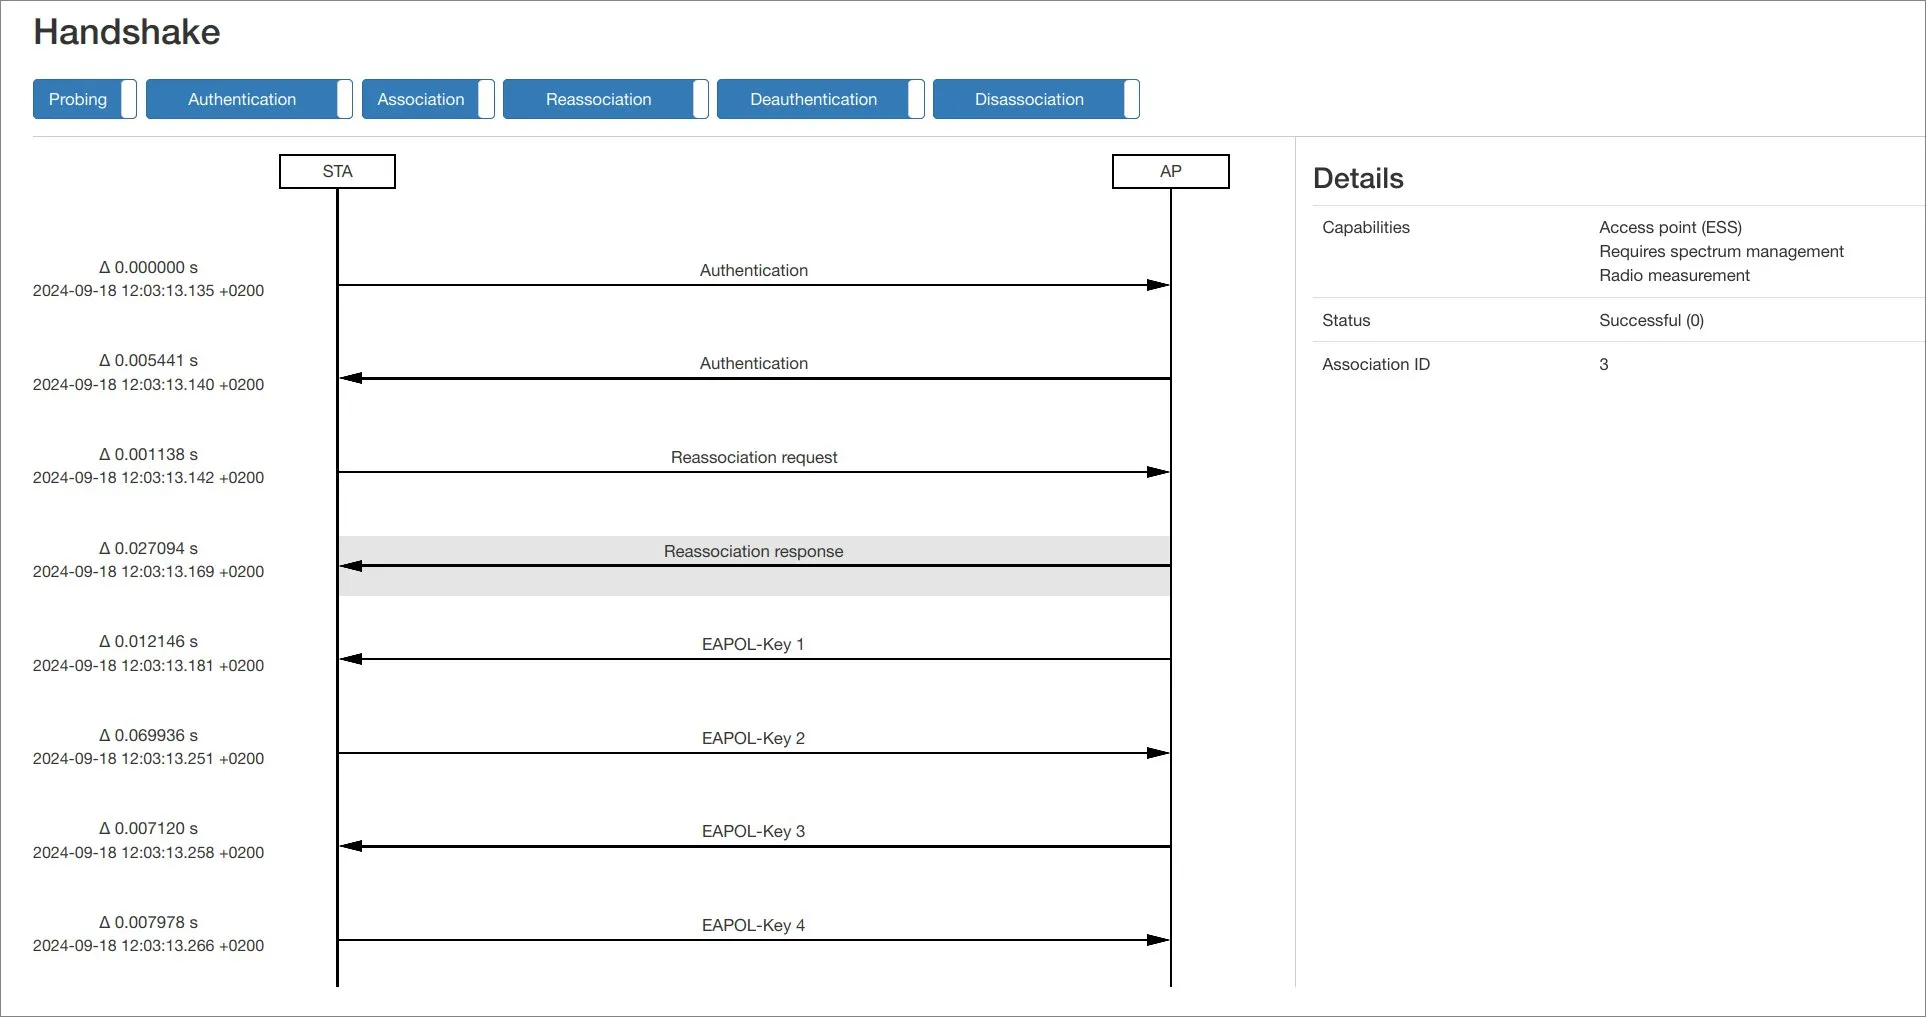Click the Handshake page heading
Image resolution: width=1926 pixels, height=1017 pixels.
[x=127, y=32]
